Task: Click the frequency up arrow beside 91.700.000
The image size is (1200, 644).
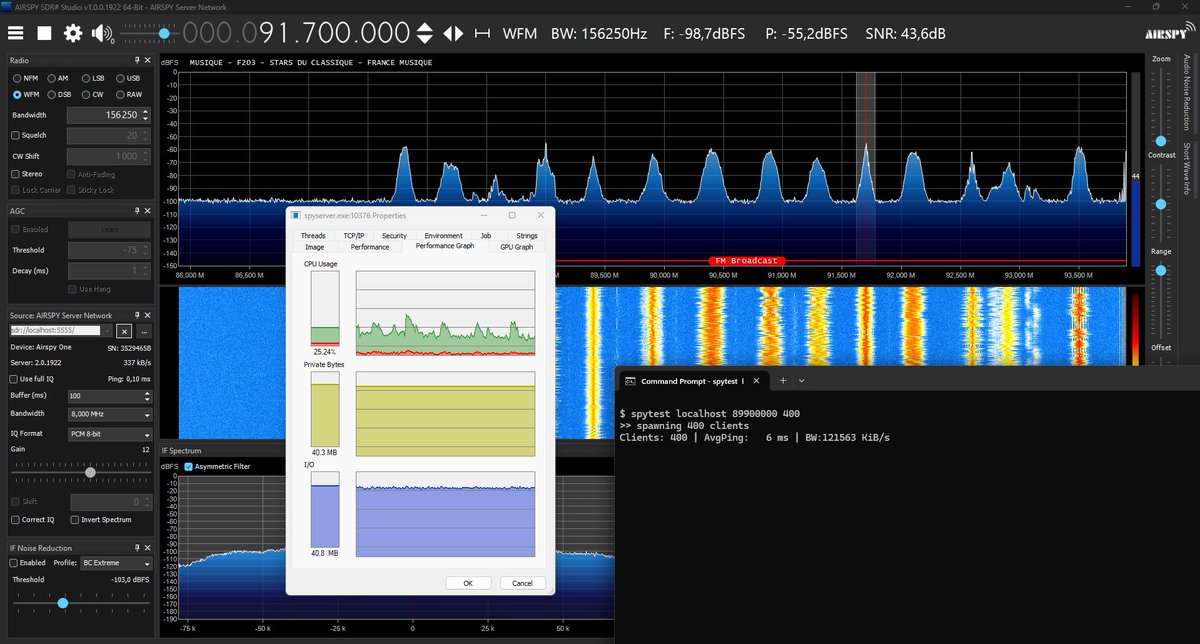Action: pyautogui.click(x=424, y=27)
